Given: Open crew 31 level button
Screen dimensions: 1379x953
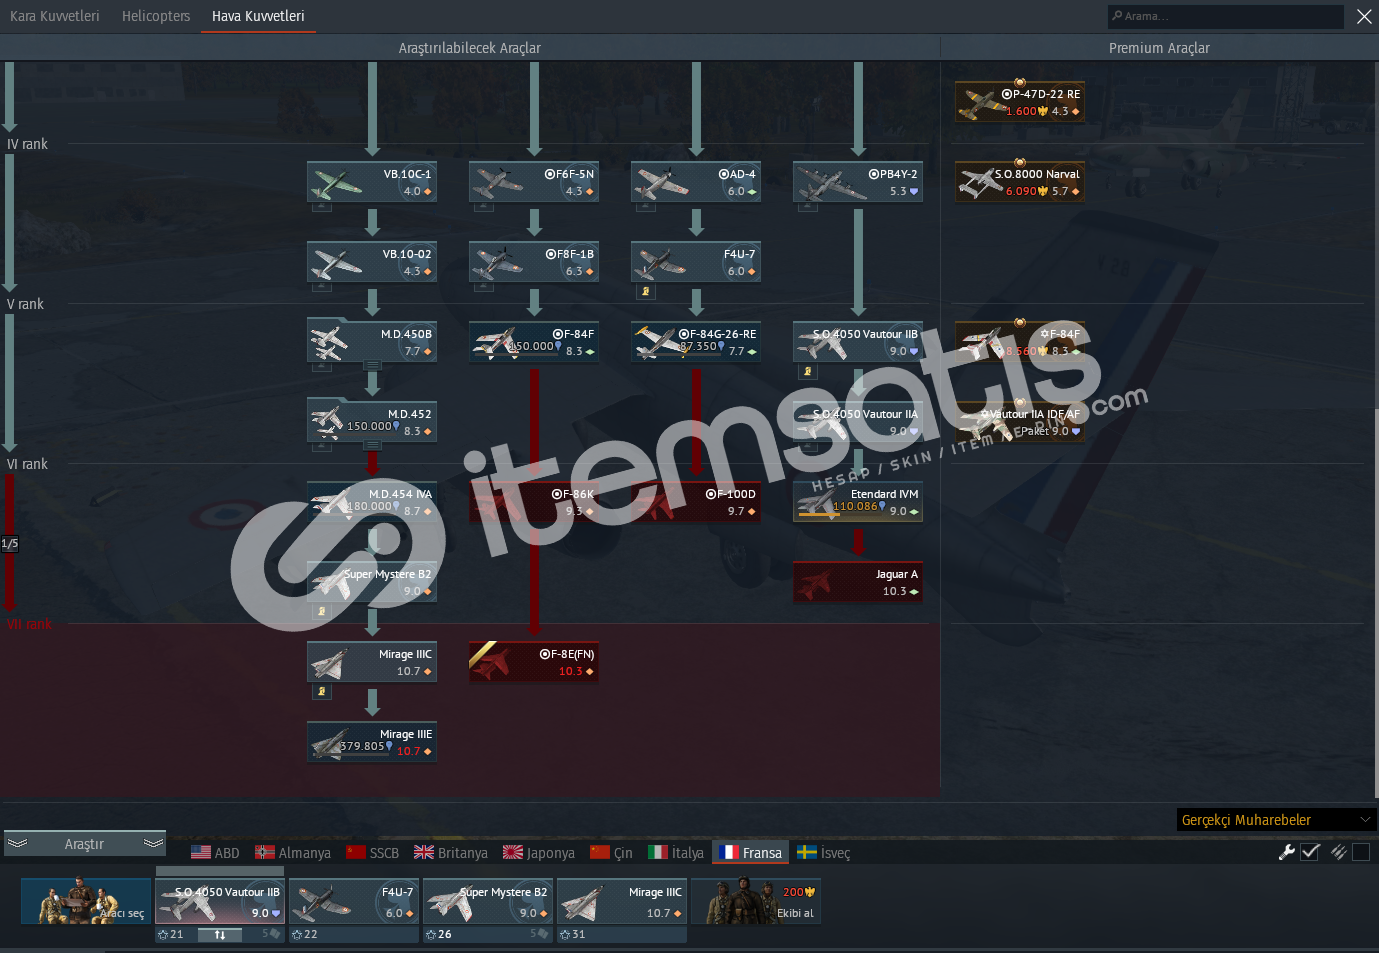Looking at the screenshot, I should [x=572, y=934].
